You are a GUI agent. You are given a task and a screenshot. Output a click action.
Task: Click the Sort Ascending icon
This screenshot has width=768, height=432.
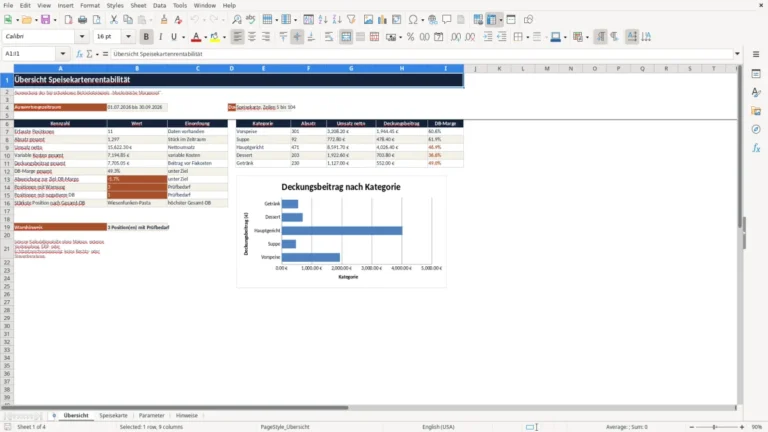tap(323, 20)
